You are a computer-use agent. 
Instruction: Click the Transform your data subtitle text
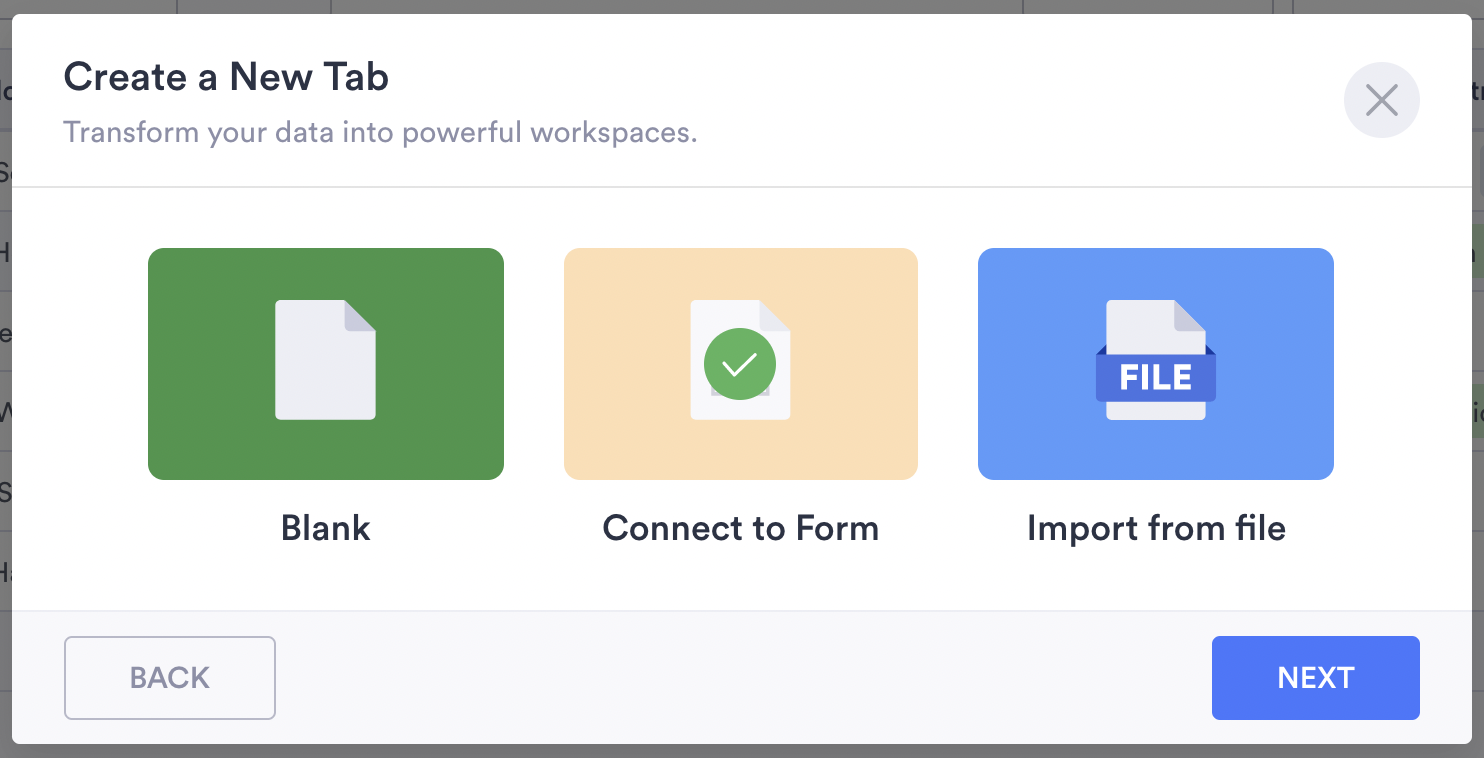click(x=380, y=132)
